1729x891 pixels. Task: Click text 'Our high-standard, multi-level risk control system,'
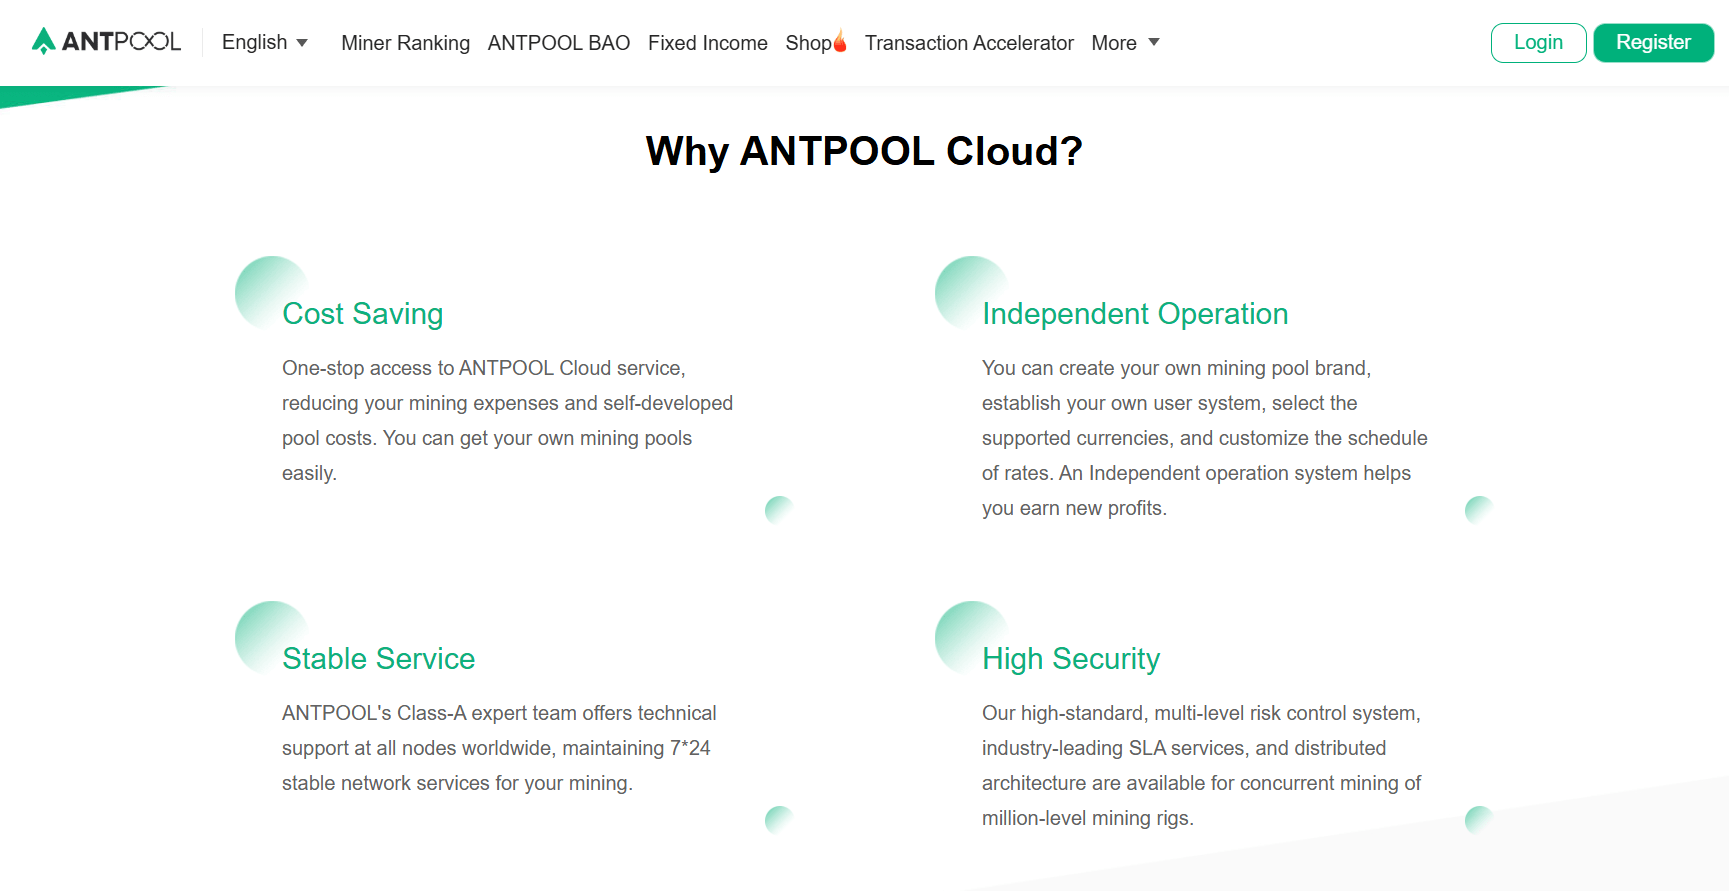(1201, 713)
